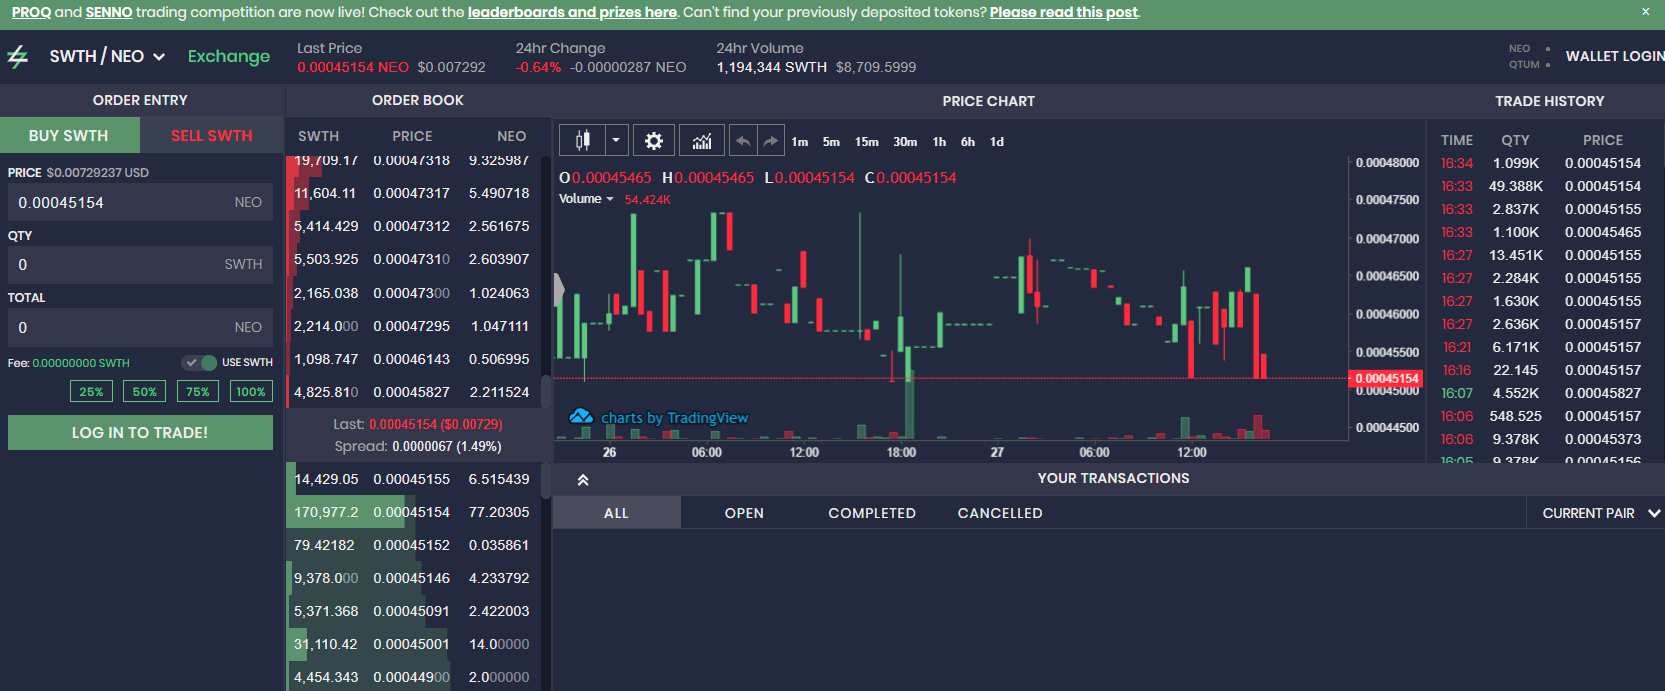Select 50% quantity button
Viewport: 1665px width, 691px height.
click(x=145, y=391)
